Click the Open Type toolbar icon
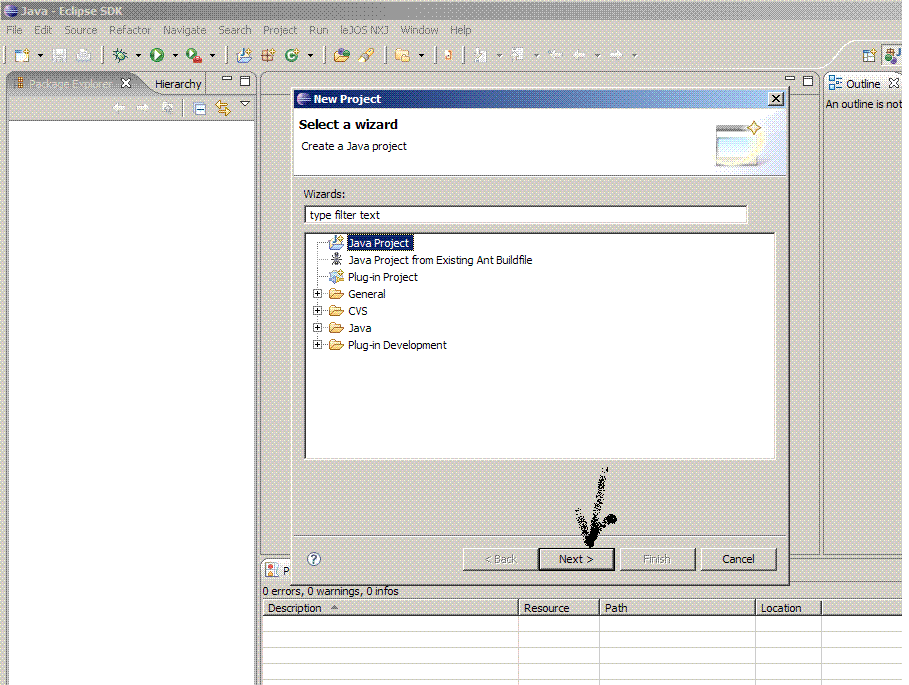 click(x=341, y=55)
